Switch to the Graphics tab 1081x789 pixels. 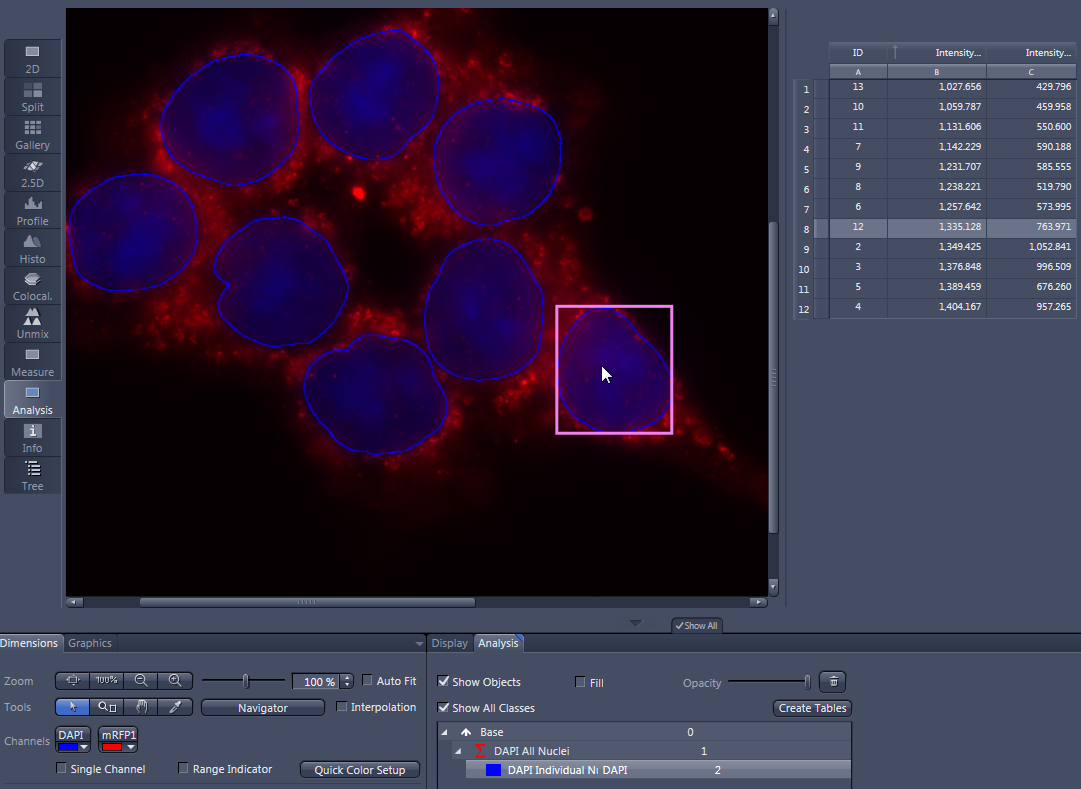pyautogui.click(x=90, y=643)
